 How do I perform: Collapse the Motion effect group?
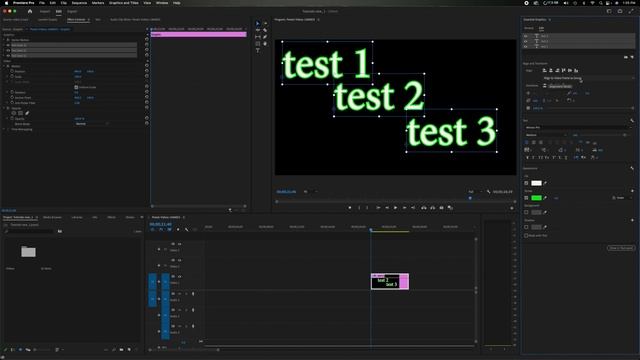[5, 66]
